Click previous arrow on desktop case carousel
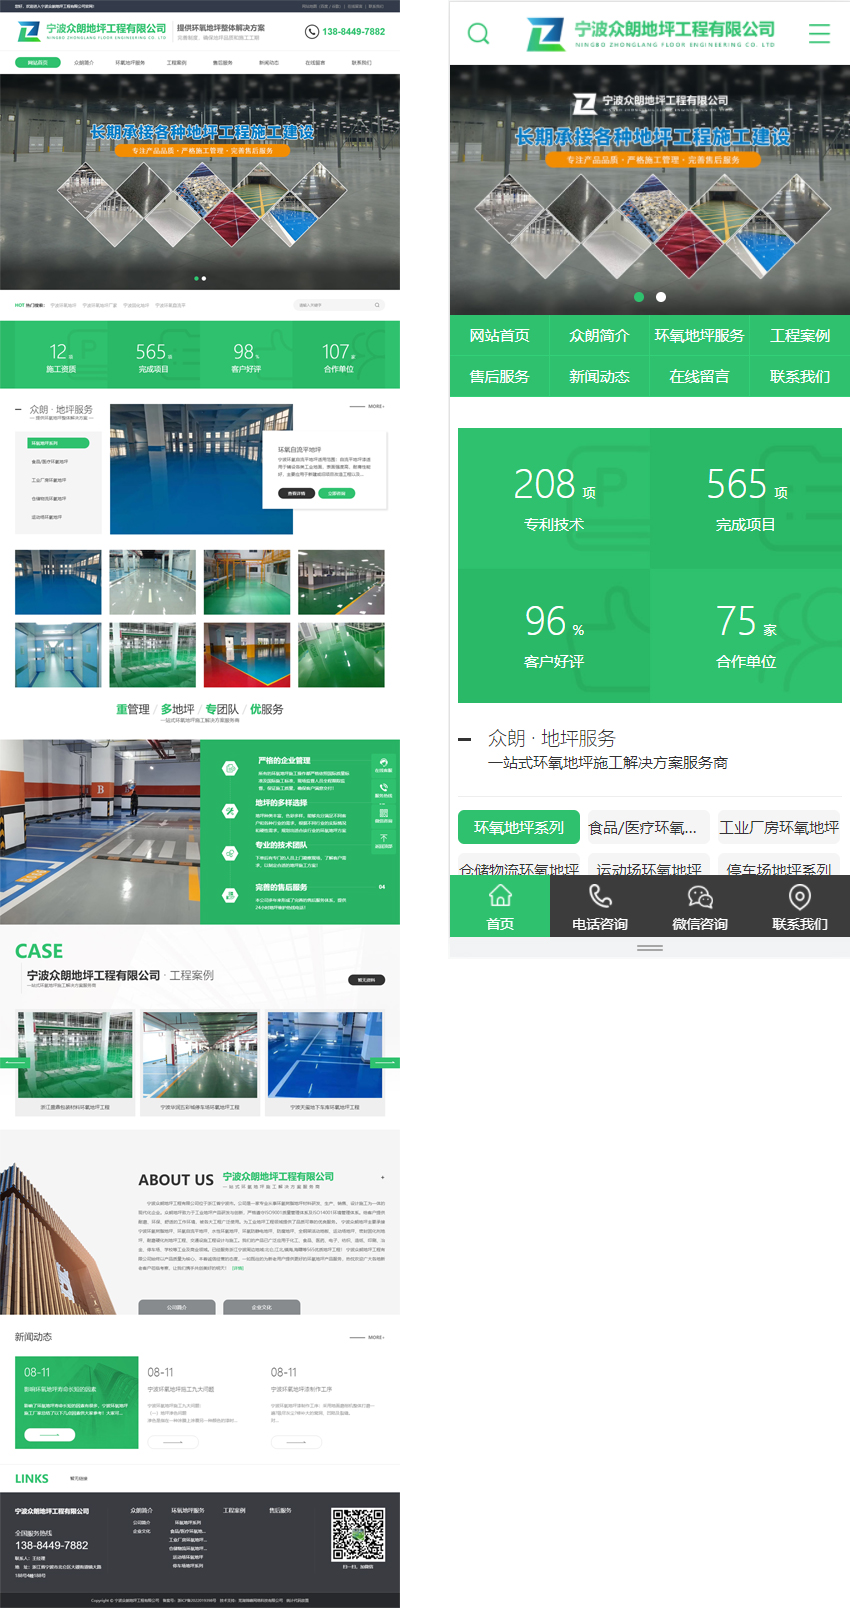Viewport: 850px width, 1608px height. click(13, 1062)
